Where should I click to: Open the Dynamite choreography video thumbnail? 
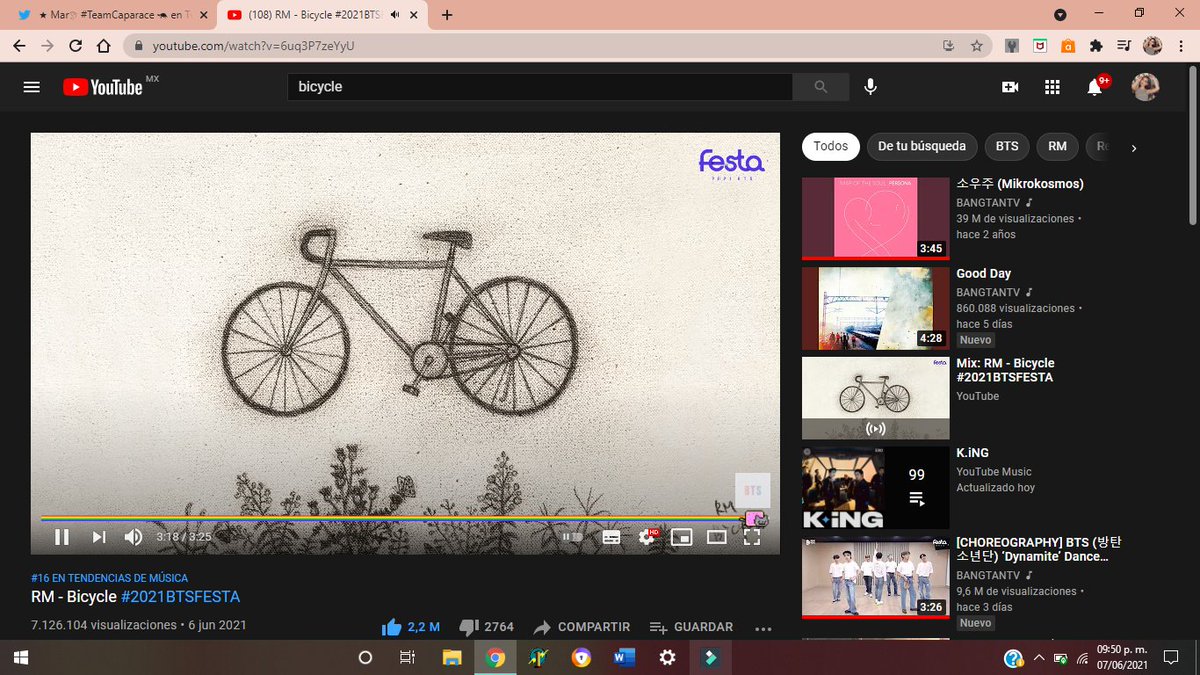point(875,578)
